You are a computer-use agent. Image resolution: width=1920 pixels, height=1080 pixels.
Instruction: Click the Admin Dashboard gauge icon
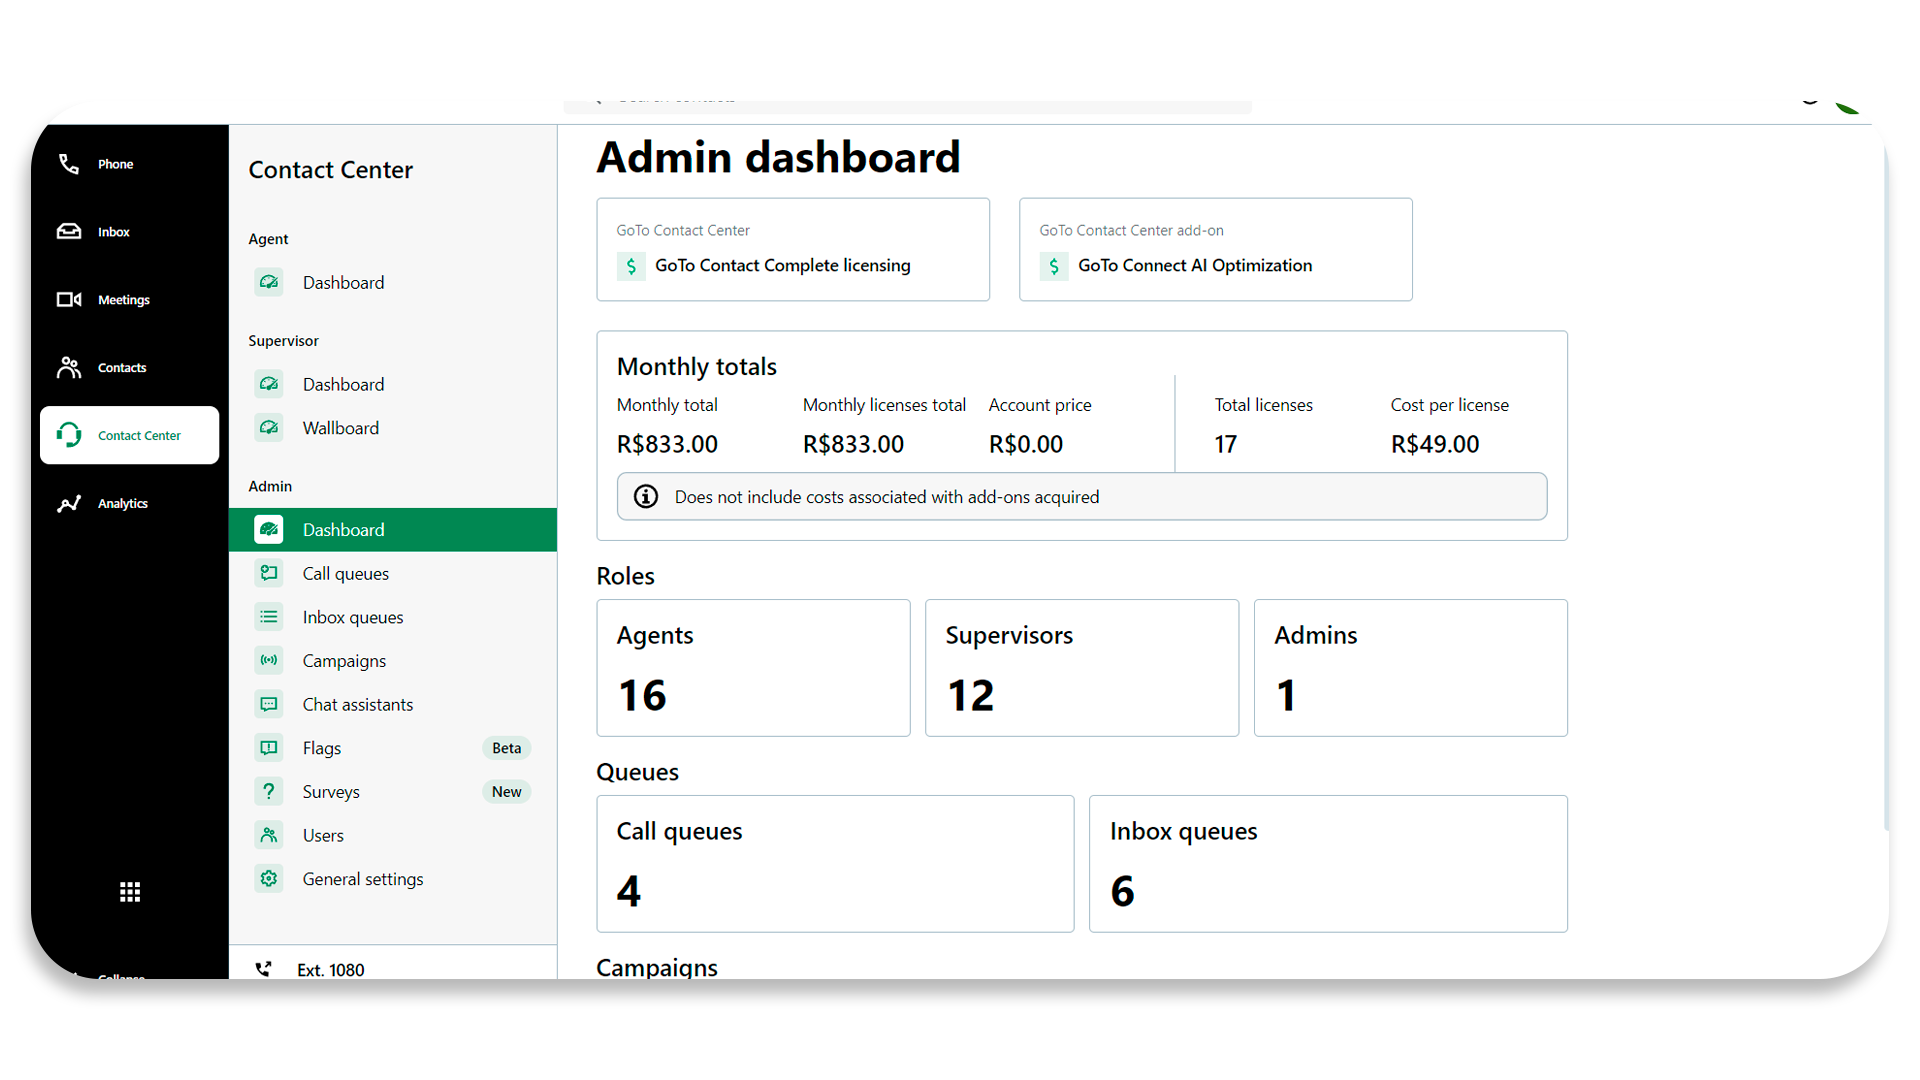point(269,530)
